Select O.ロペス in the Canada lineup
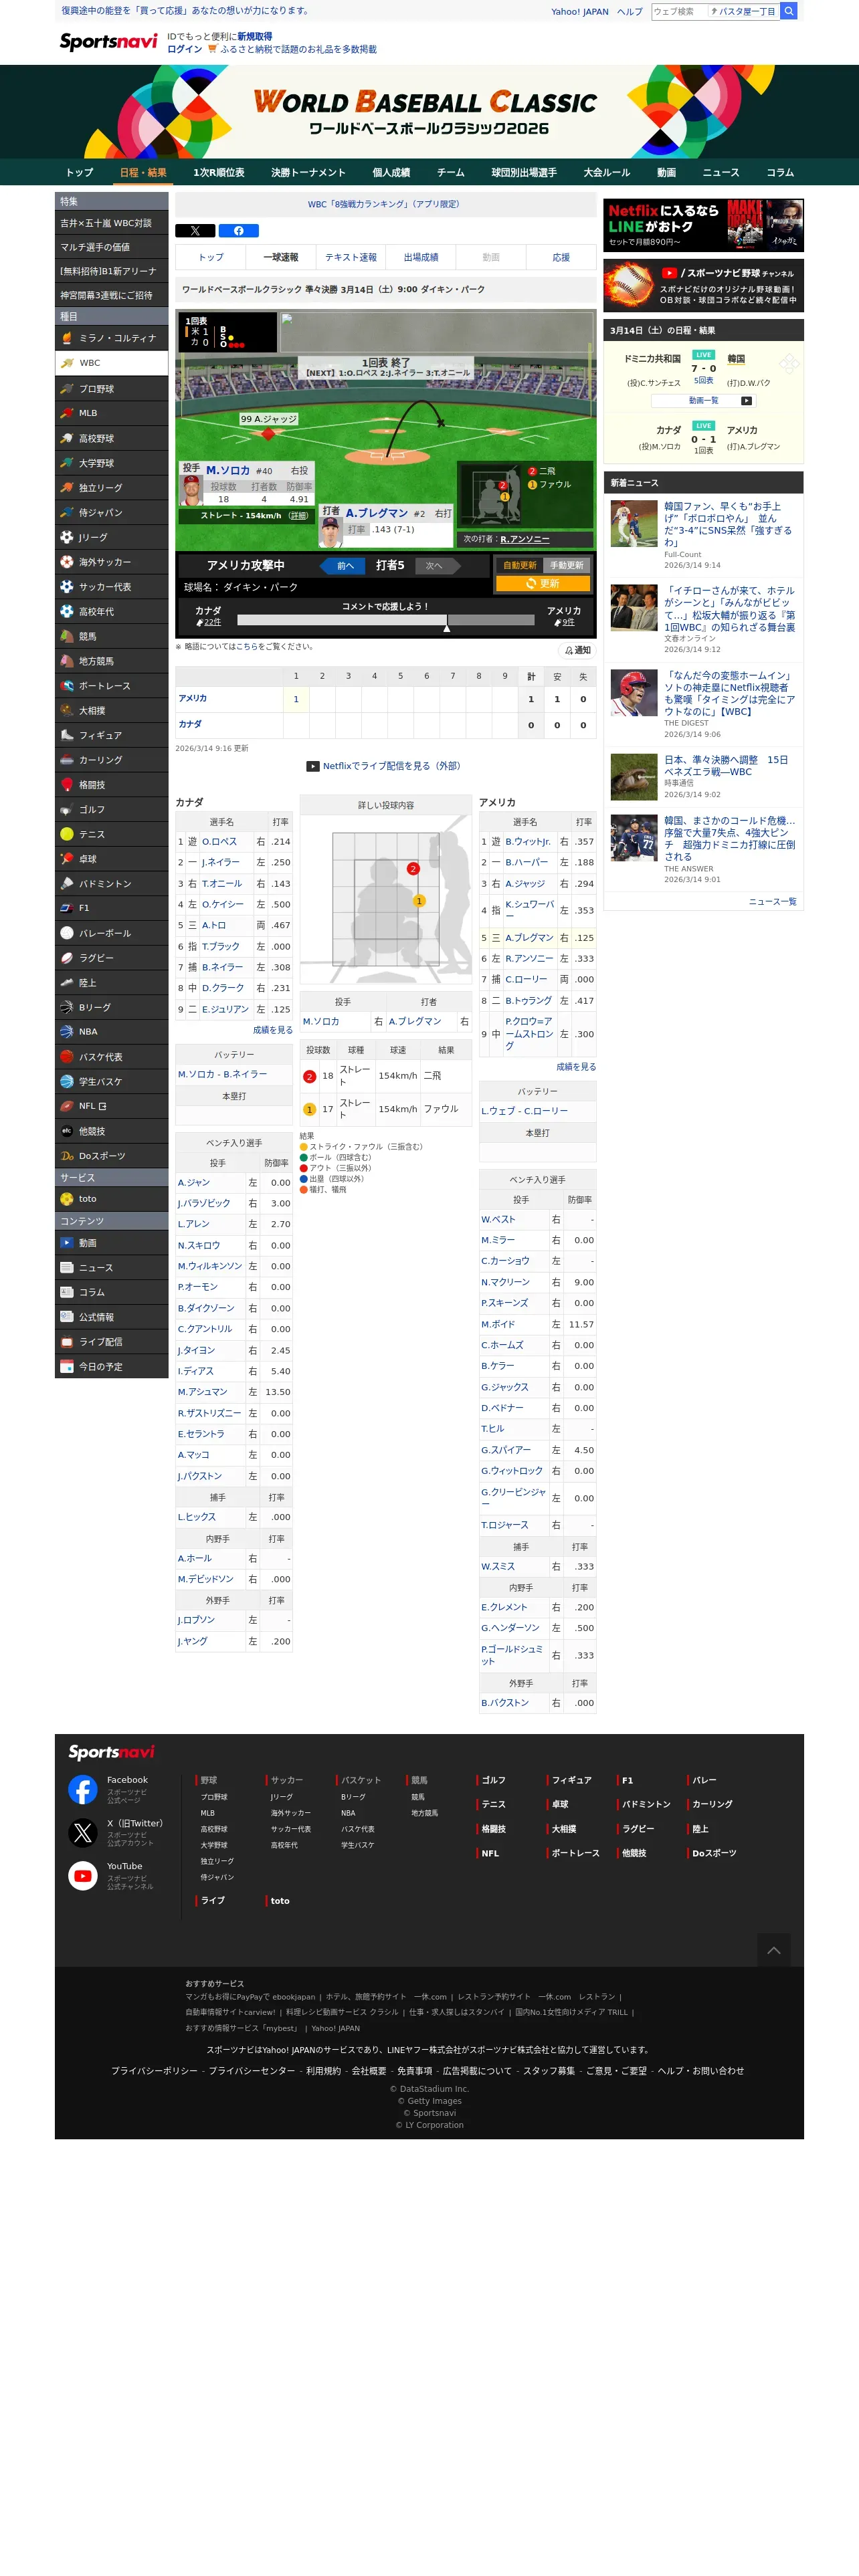This screenshot has height=2576, width=859. pos(219,842)
